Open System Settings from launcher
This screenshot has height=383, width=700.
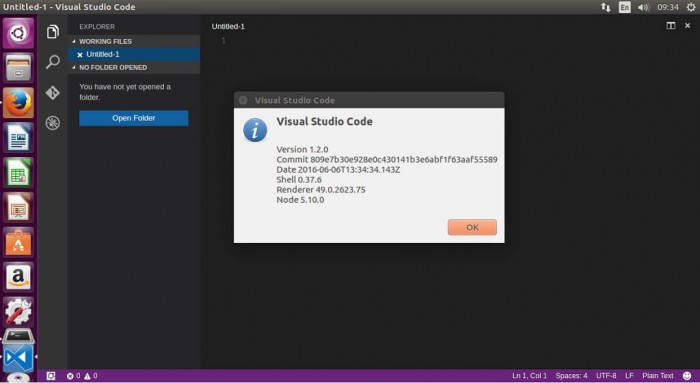click(x=18, y=312)
